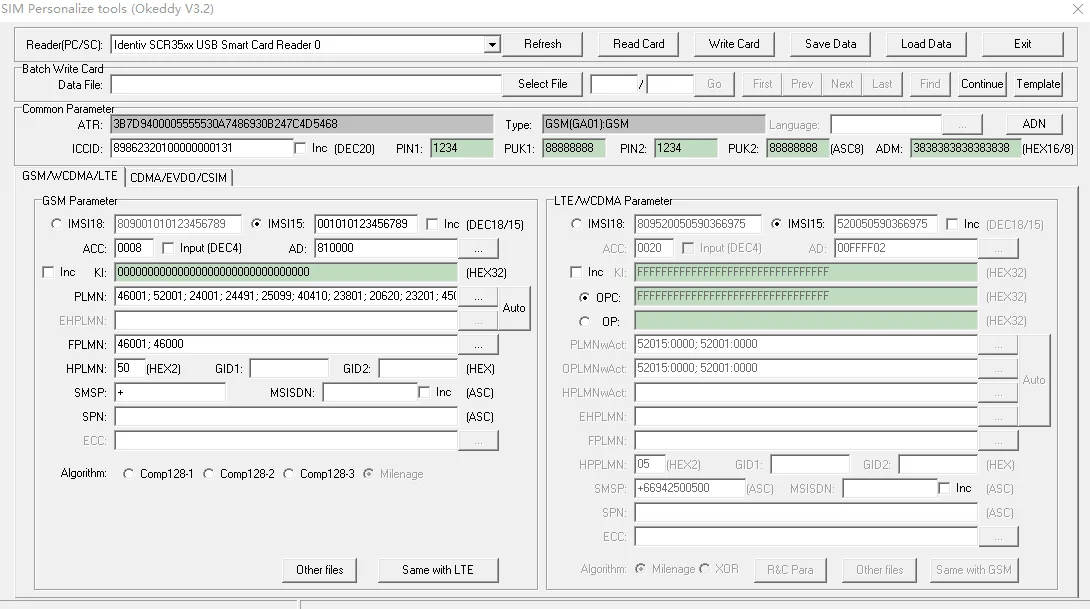
Task: Click in the Data File field
Action: pos(306,85)
